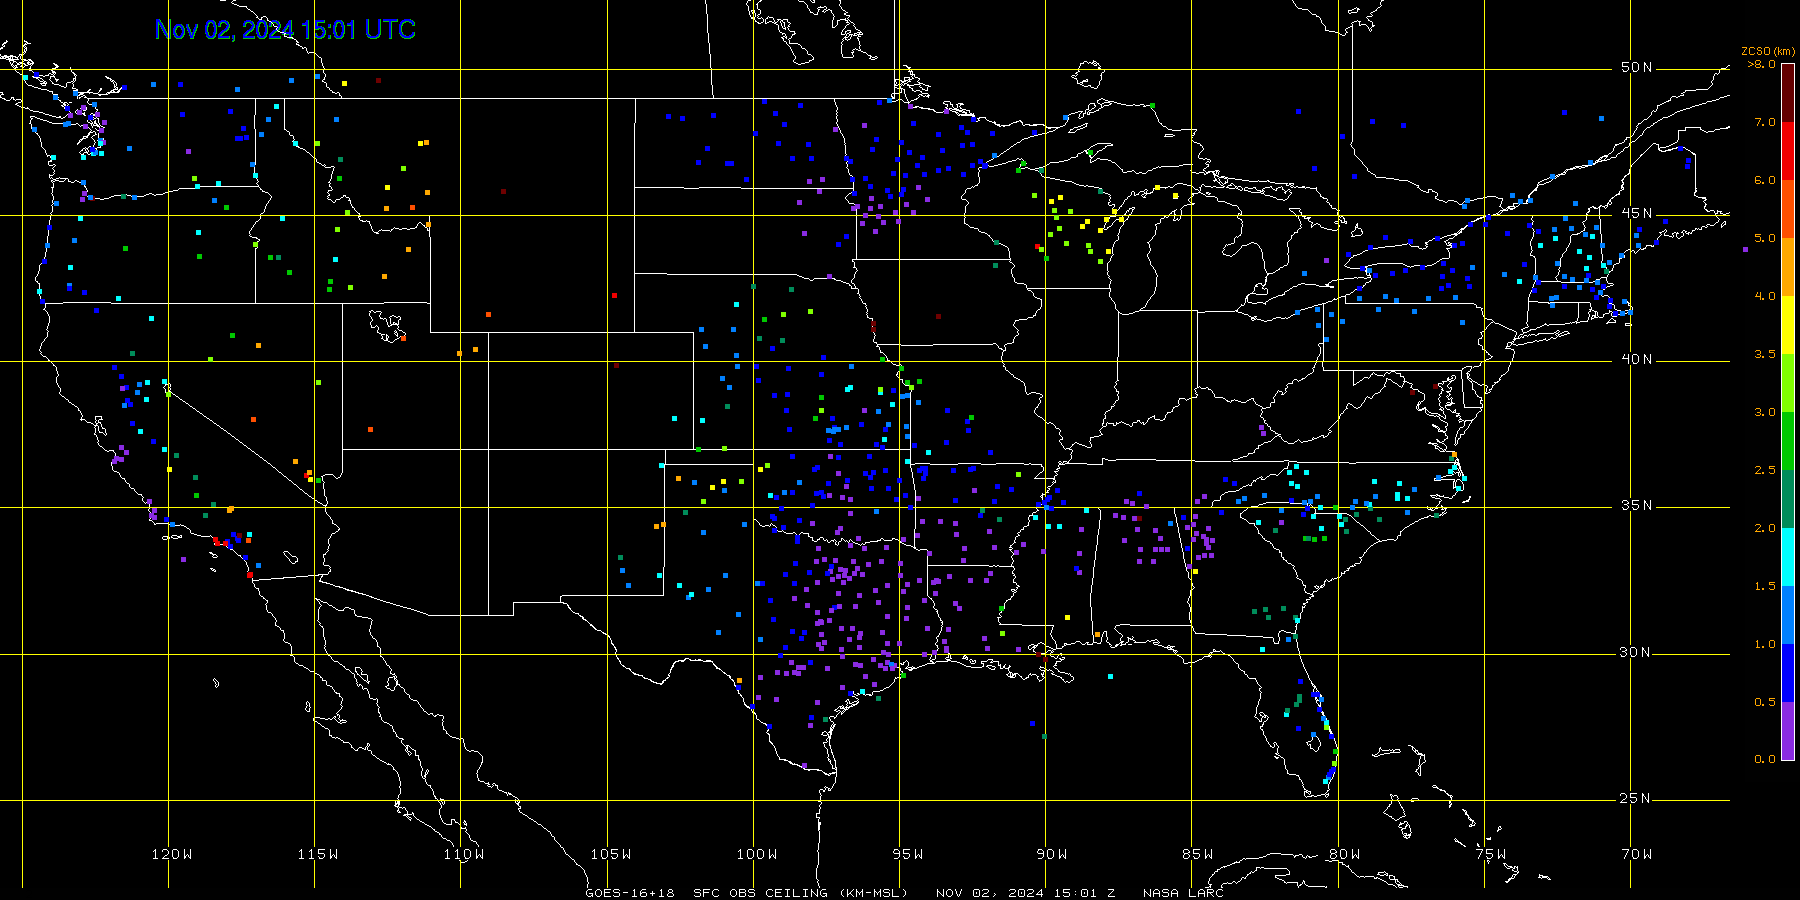
Task: Click the purple 0.0–0.5 km colorbar segment
Action: [x=1787, y=731]
